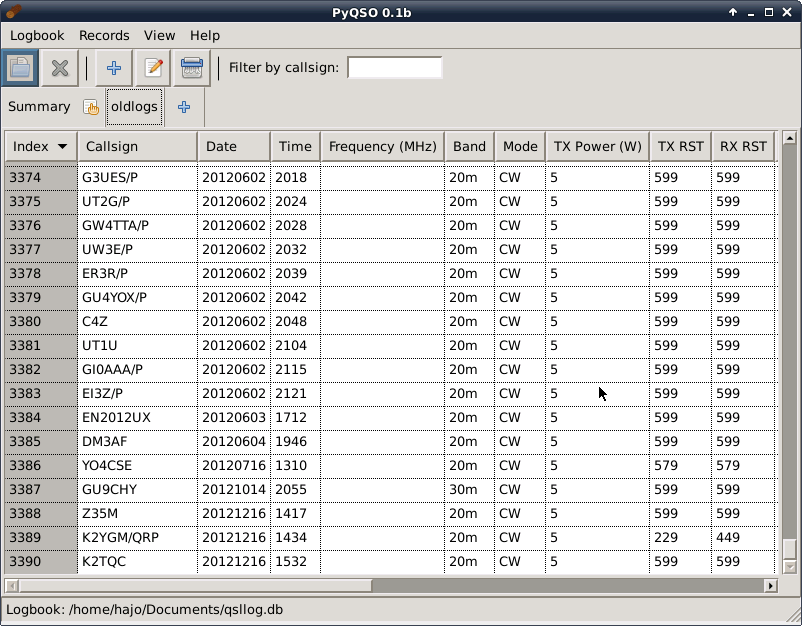Click the edit record pencil icon
Image resolution: width=802 pixels, height=626 pixels.
153,68
